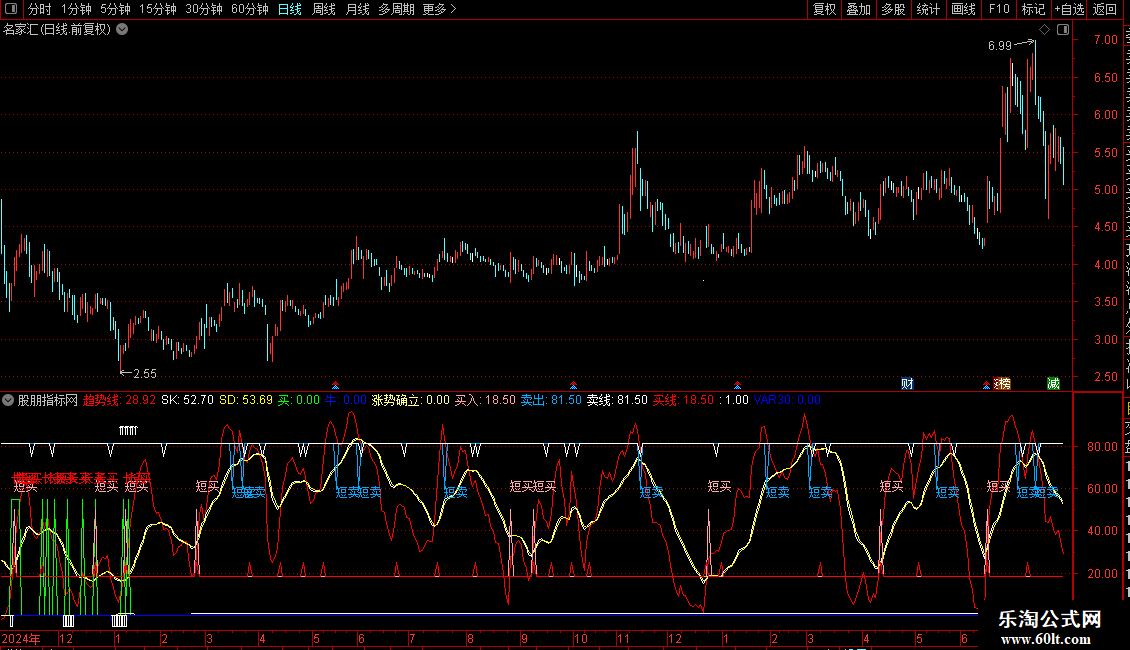This screenshot has height=650, width=1130.
Task: Open the 复权 adjustment menu
Action: [824, 9]
